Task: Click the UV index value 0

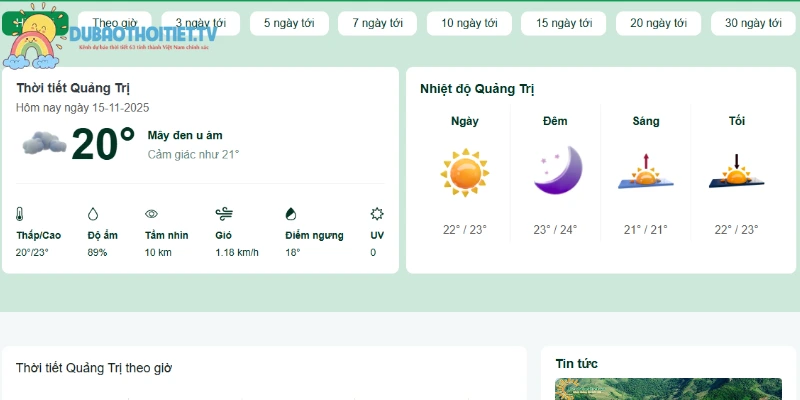Action: (x=373, y=253)
